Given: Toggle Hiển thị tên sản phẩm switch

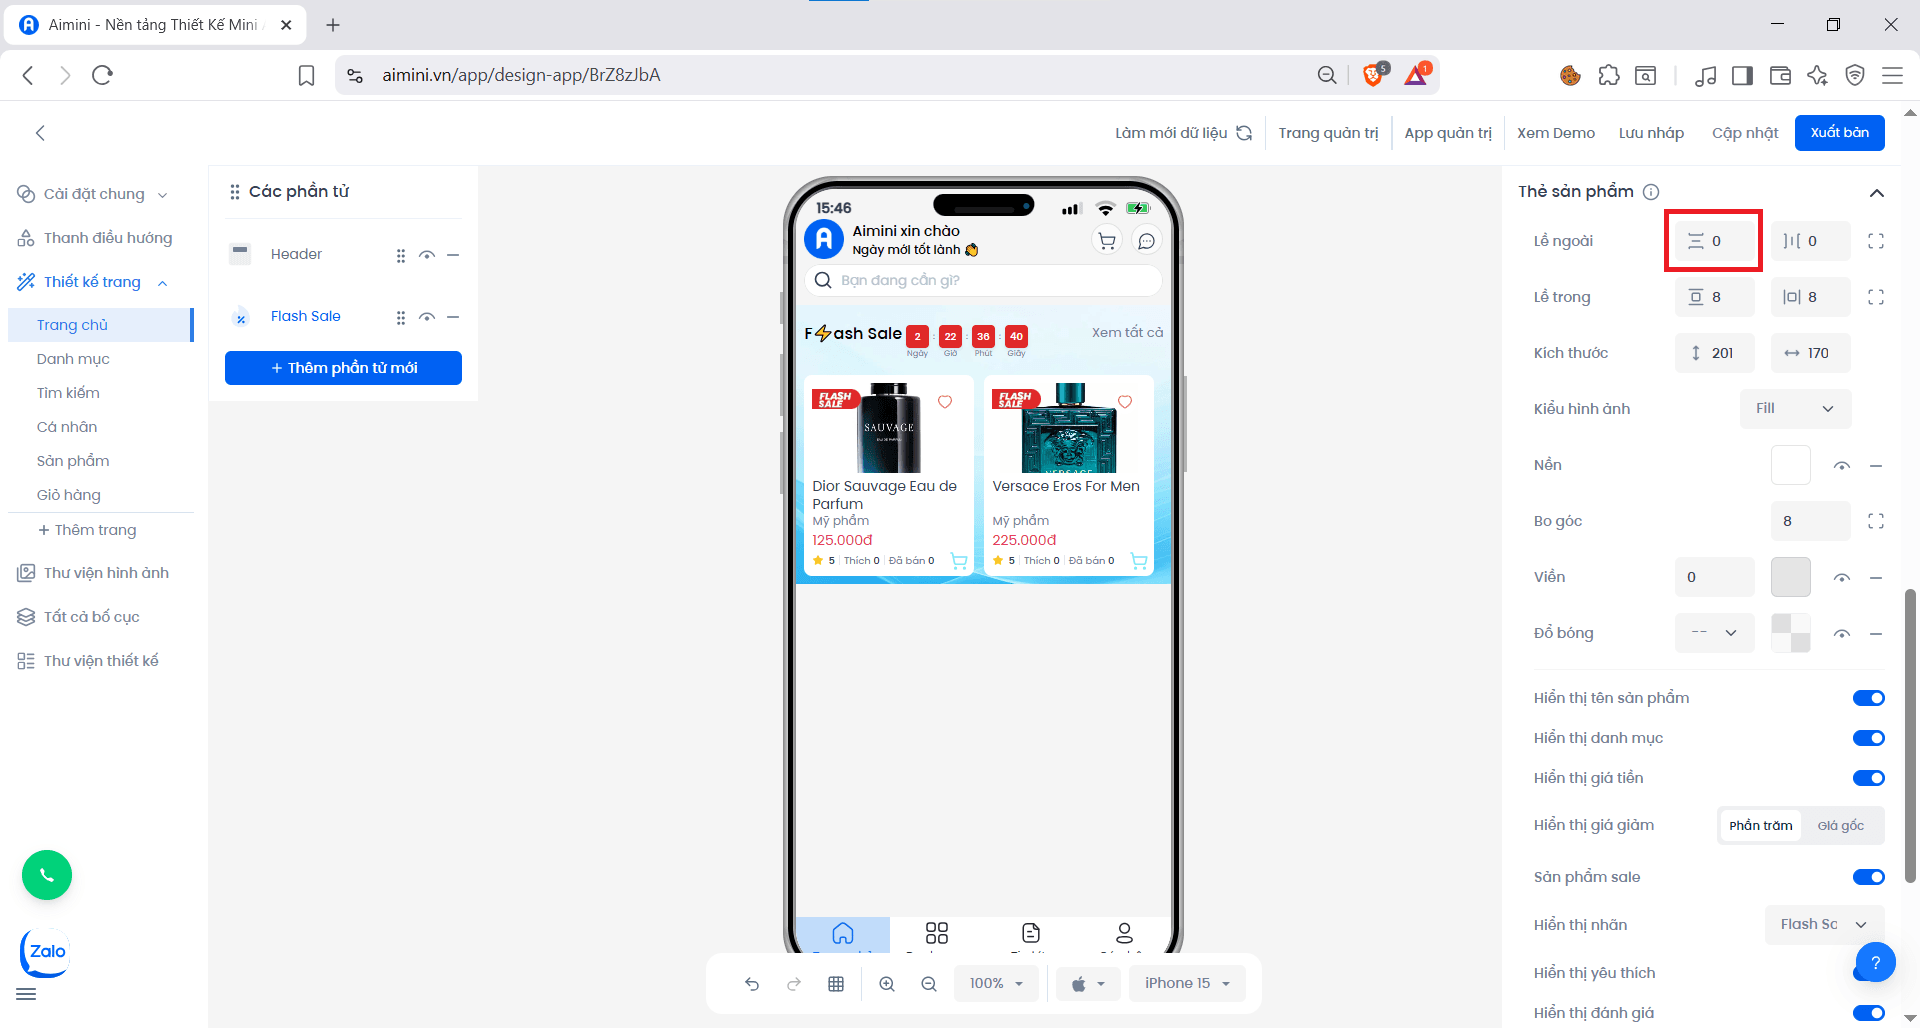Looking at the screenshot, I should pos(1868,698).
